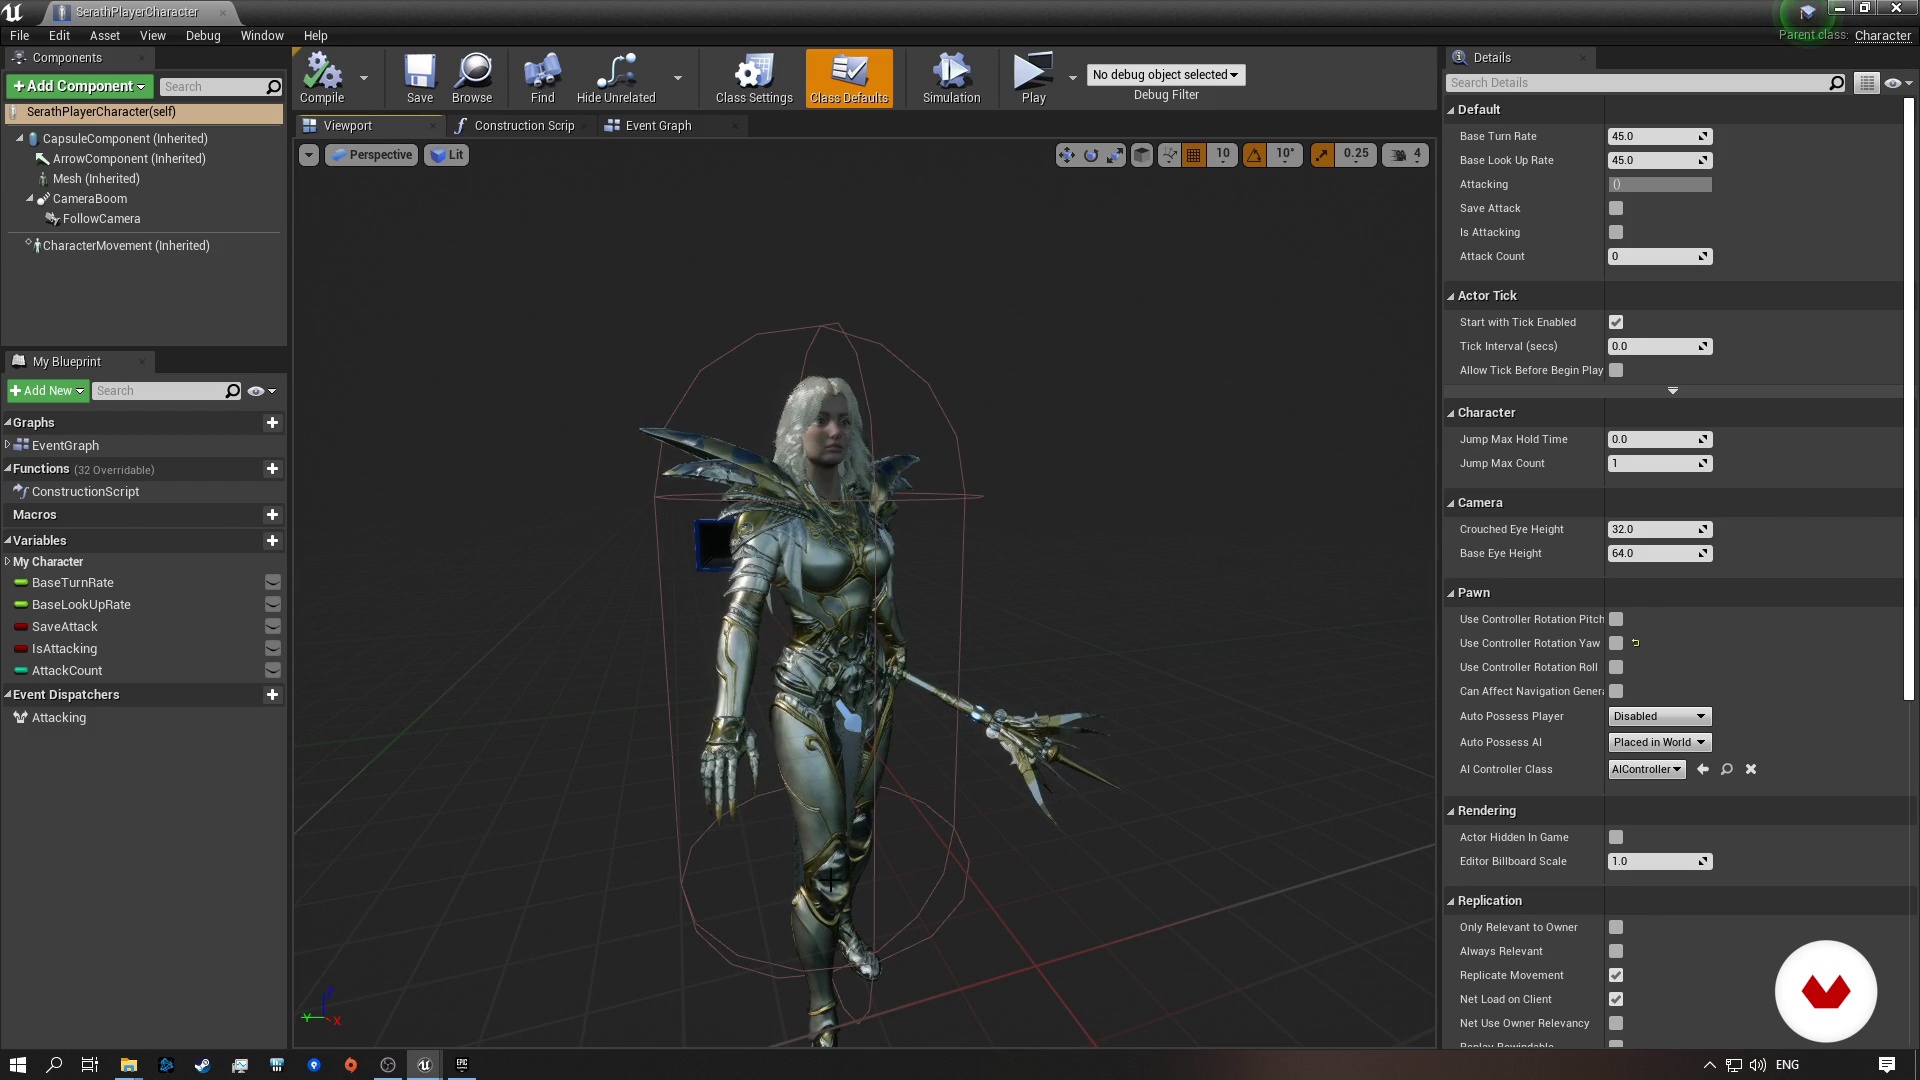Screen dimensions: 1920x1080
Task: Add a new graph with plus icon
Action: (272, 423)
